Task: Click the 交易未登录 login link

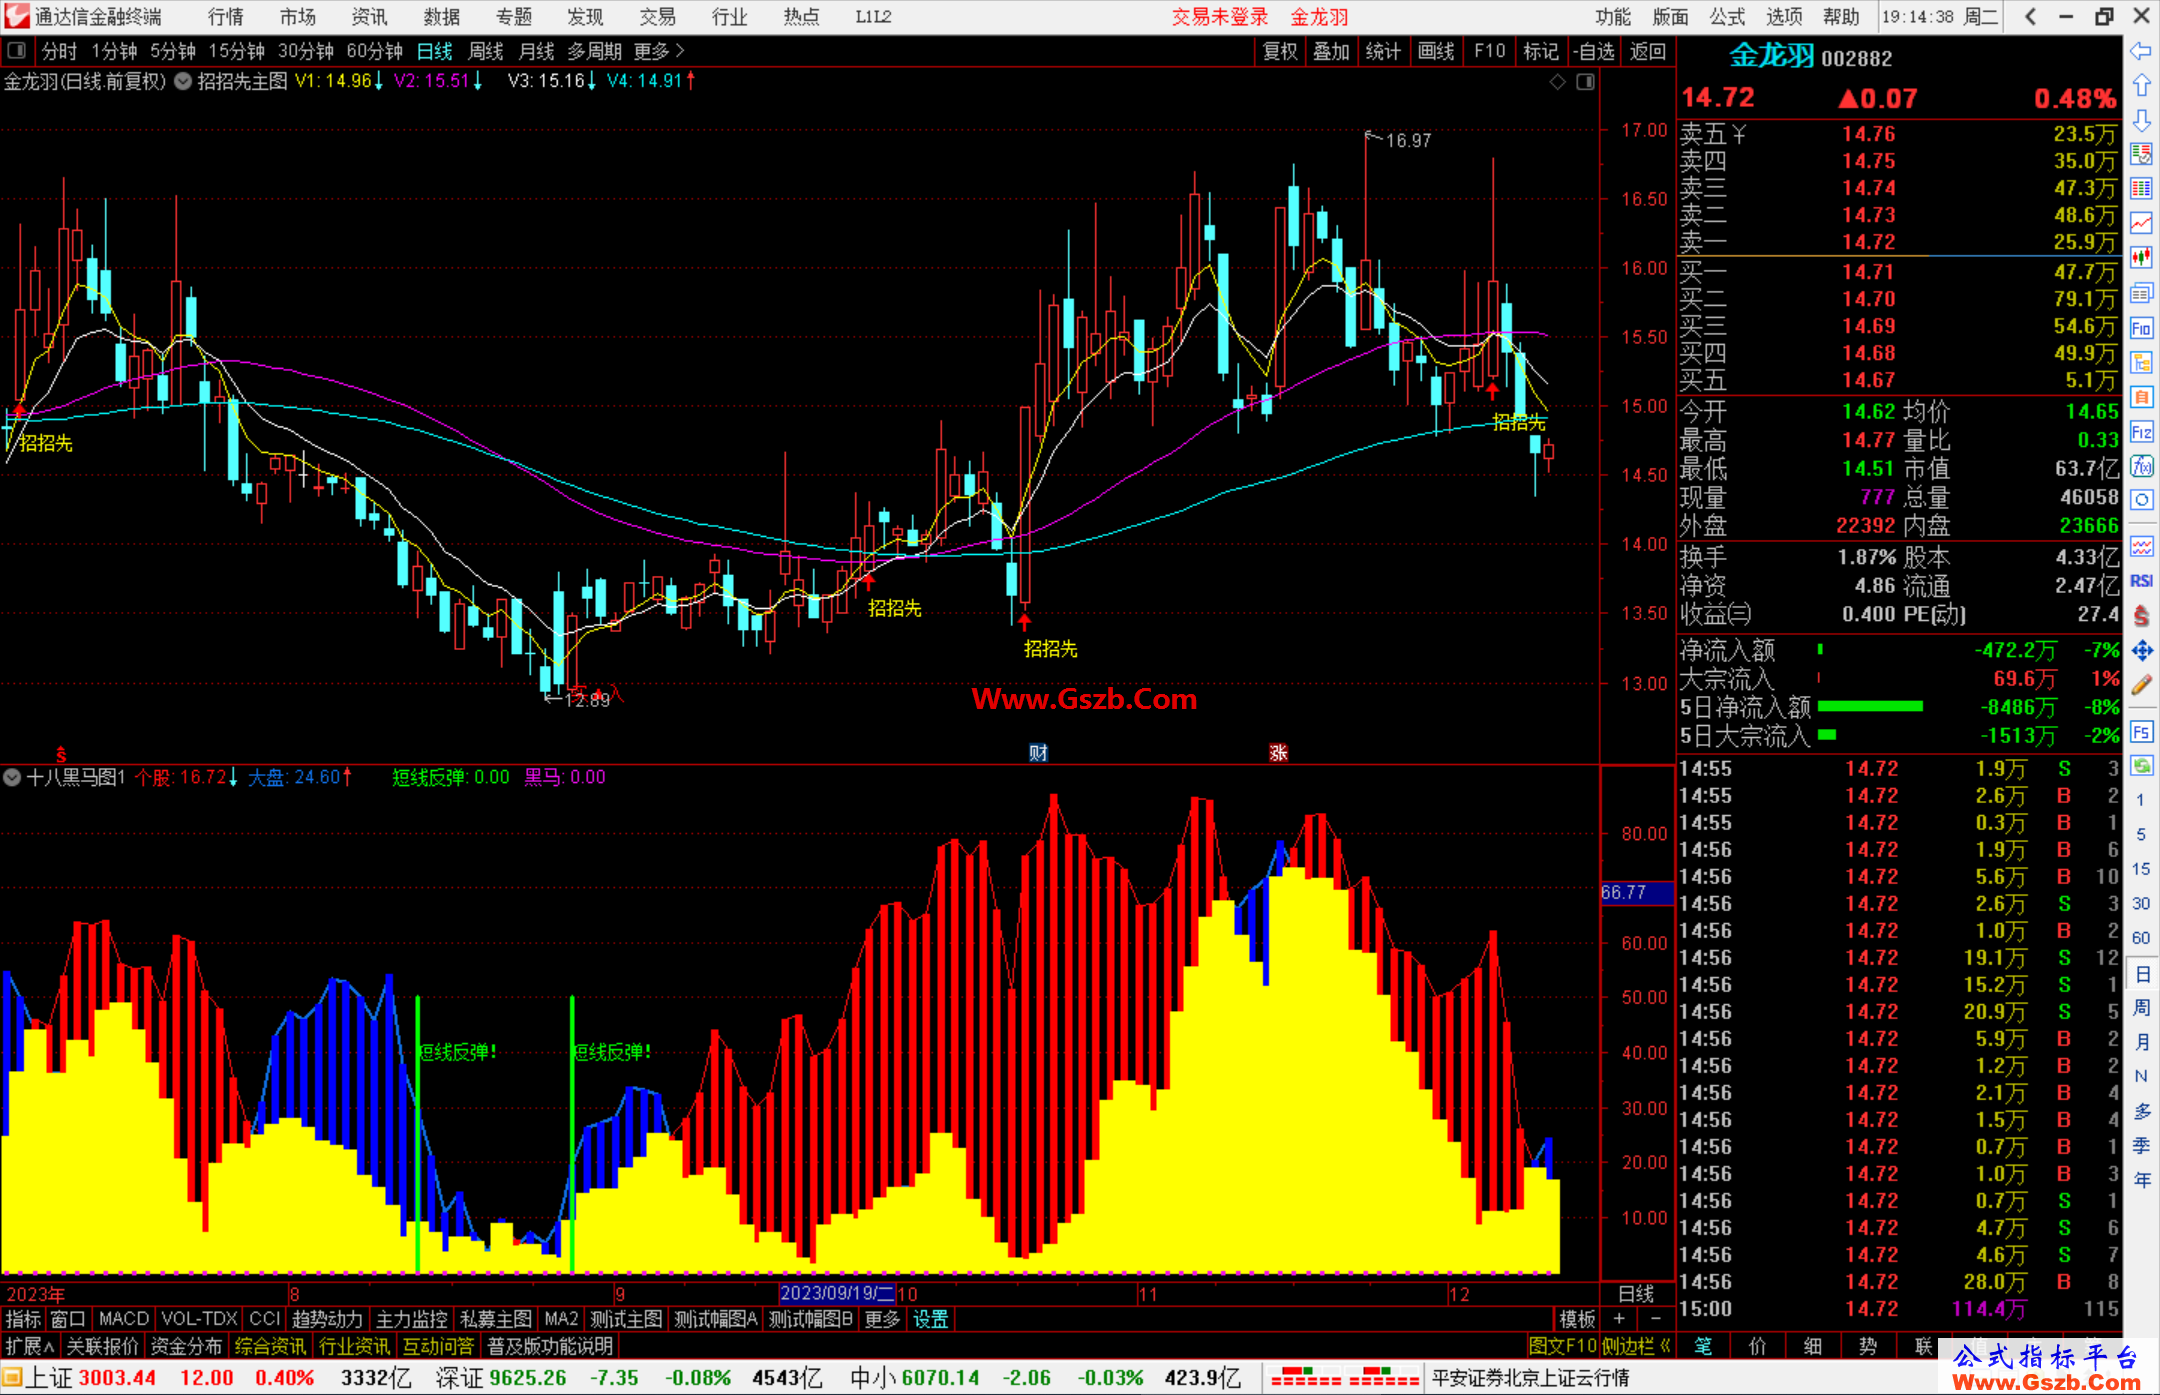Action: (1220, 17)
